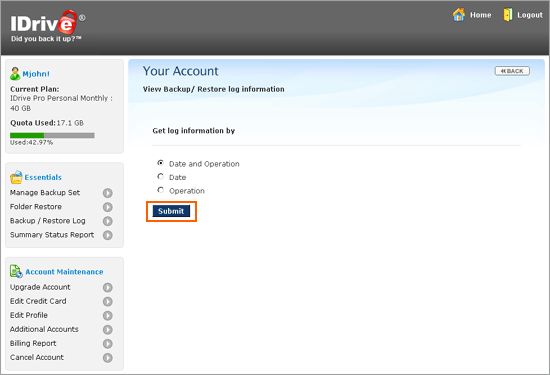Open Cancel Account page
The image size is (550, 375).
coord(37,357)
